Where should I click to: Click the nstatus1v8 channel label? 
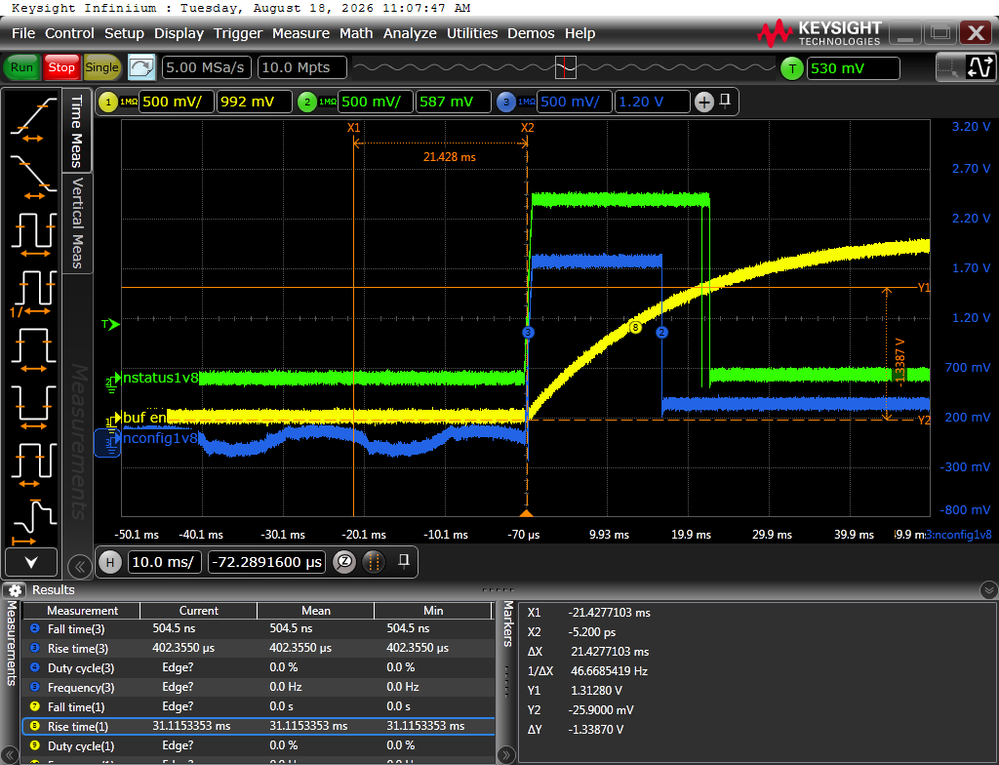(161, 378)
